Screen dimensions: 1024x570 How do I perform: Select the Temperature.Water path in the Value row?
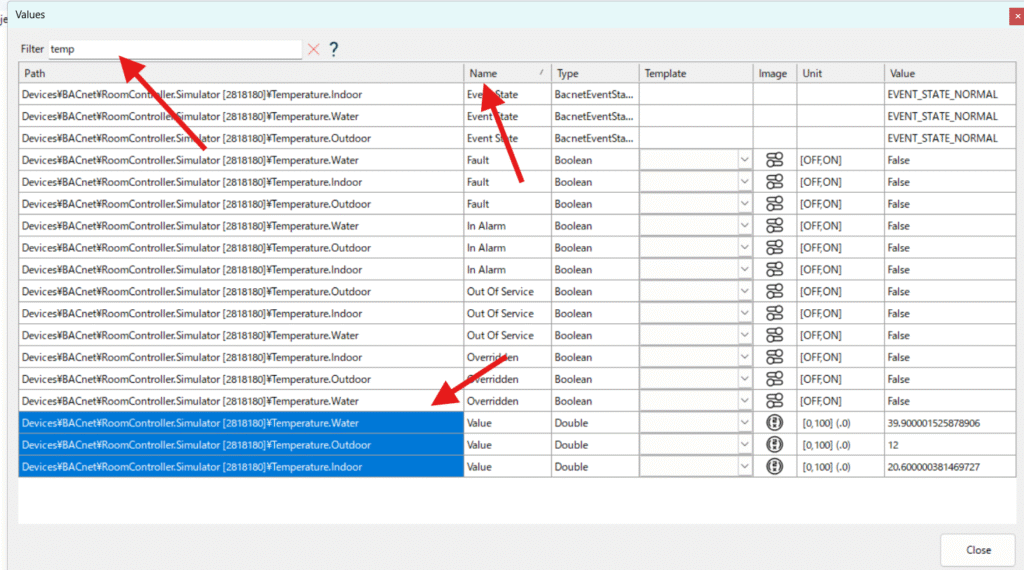coord(241,423)
